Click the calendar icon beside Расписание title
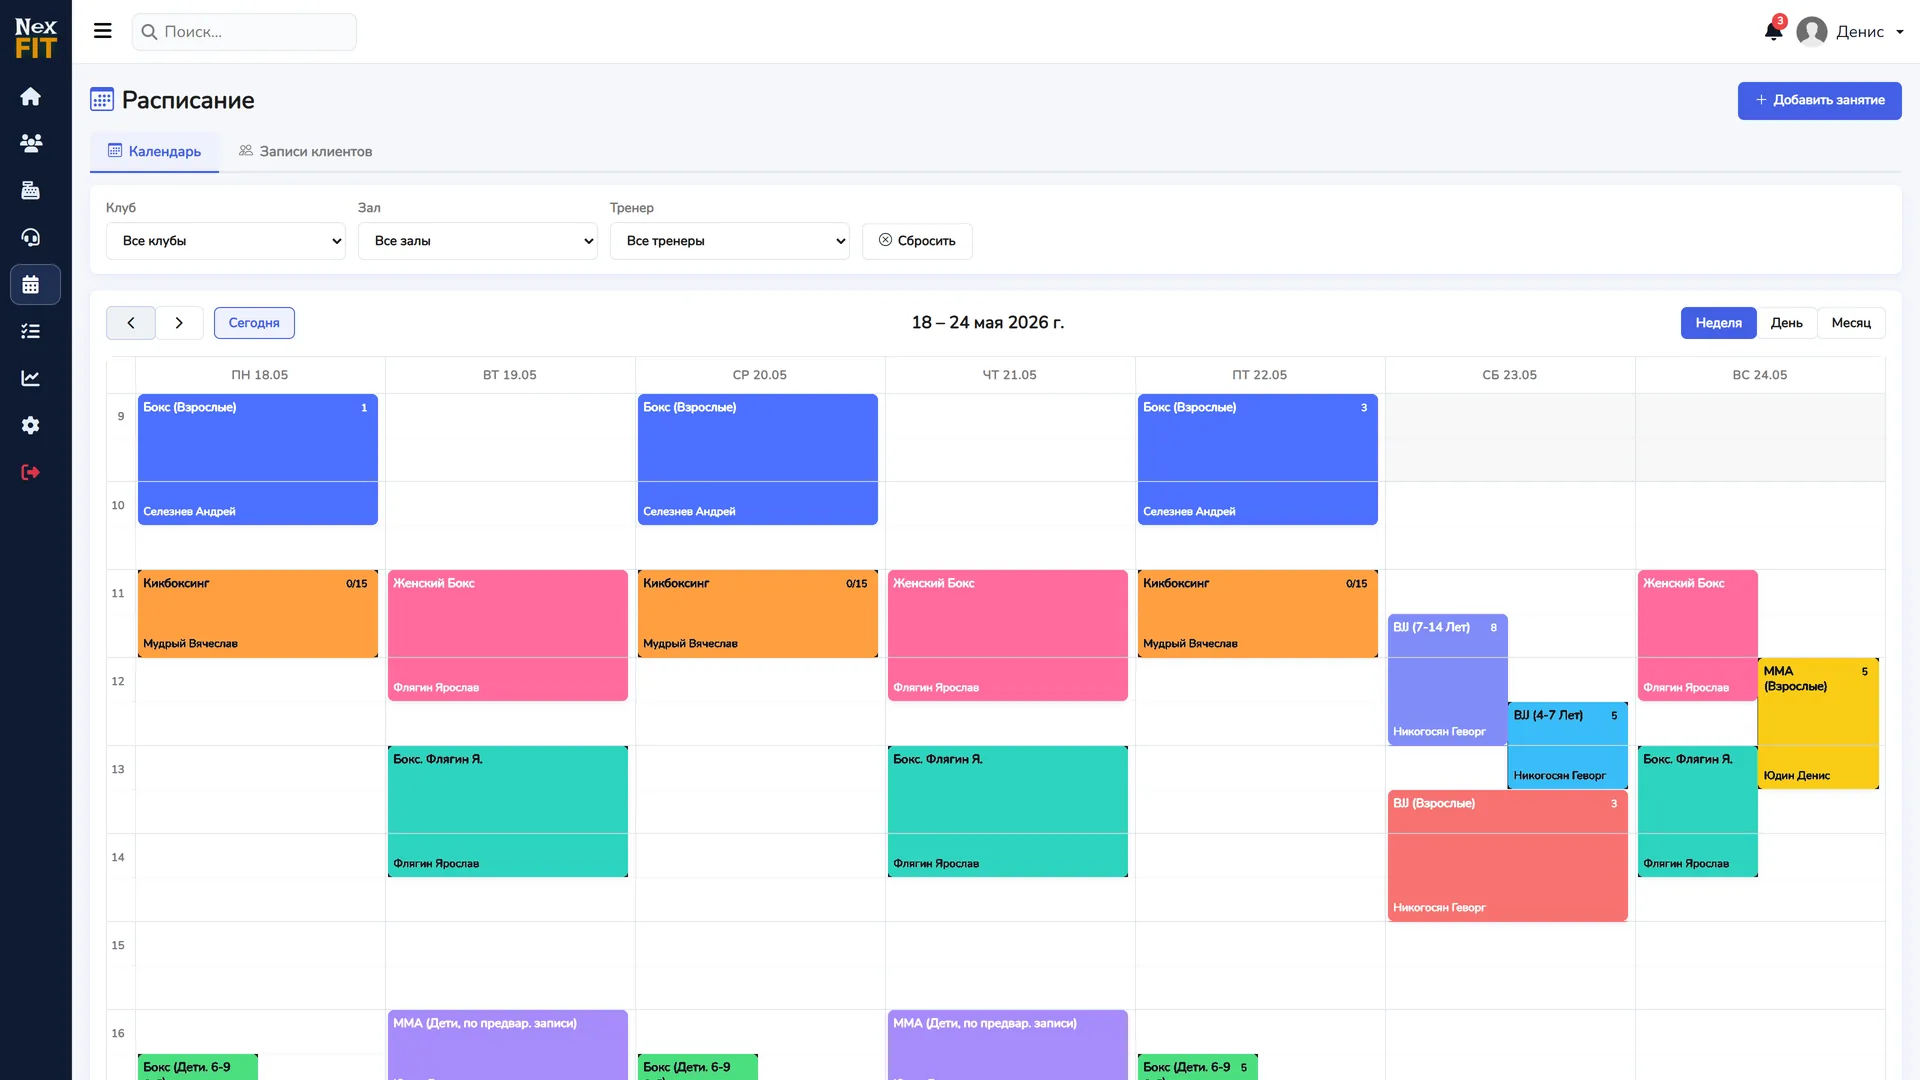 point(102,100)
